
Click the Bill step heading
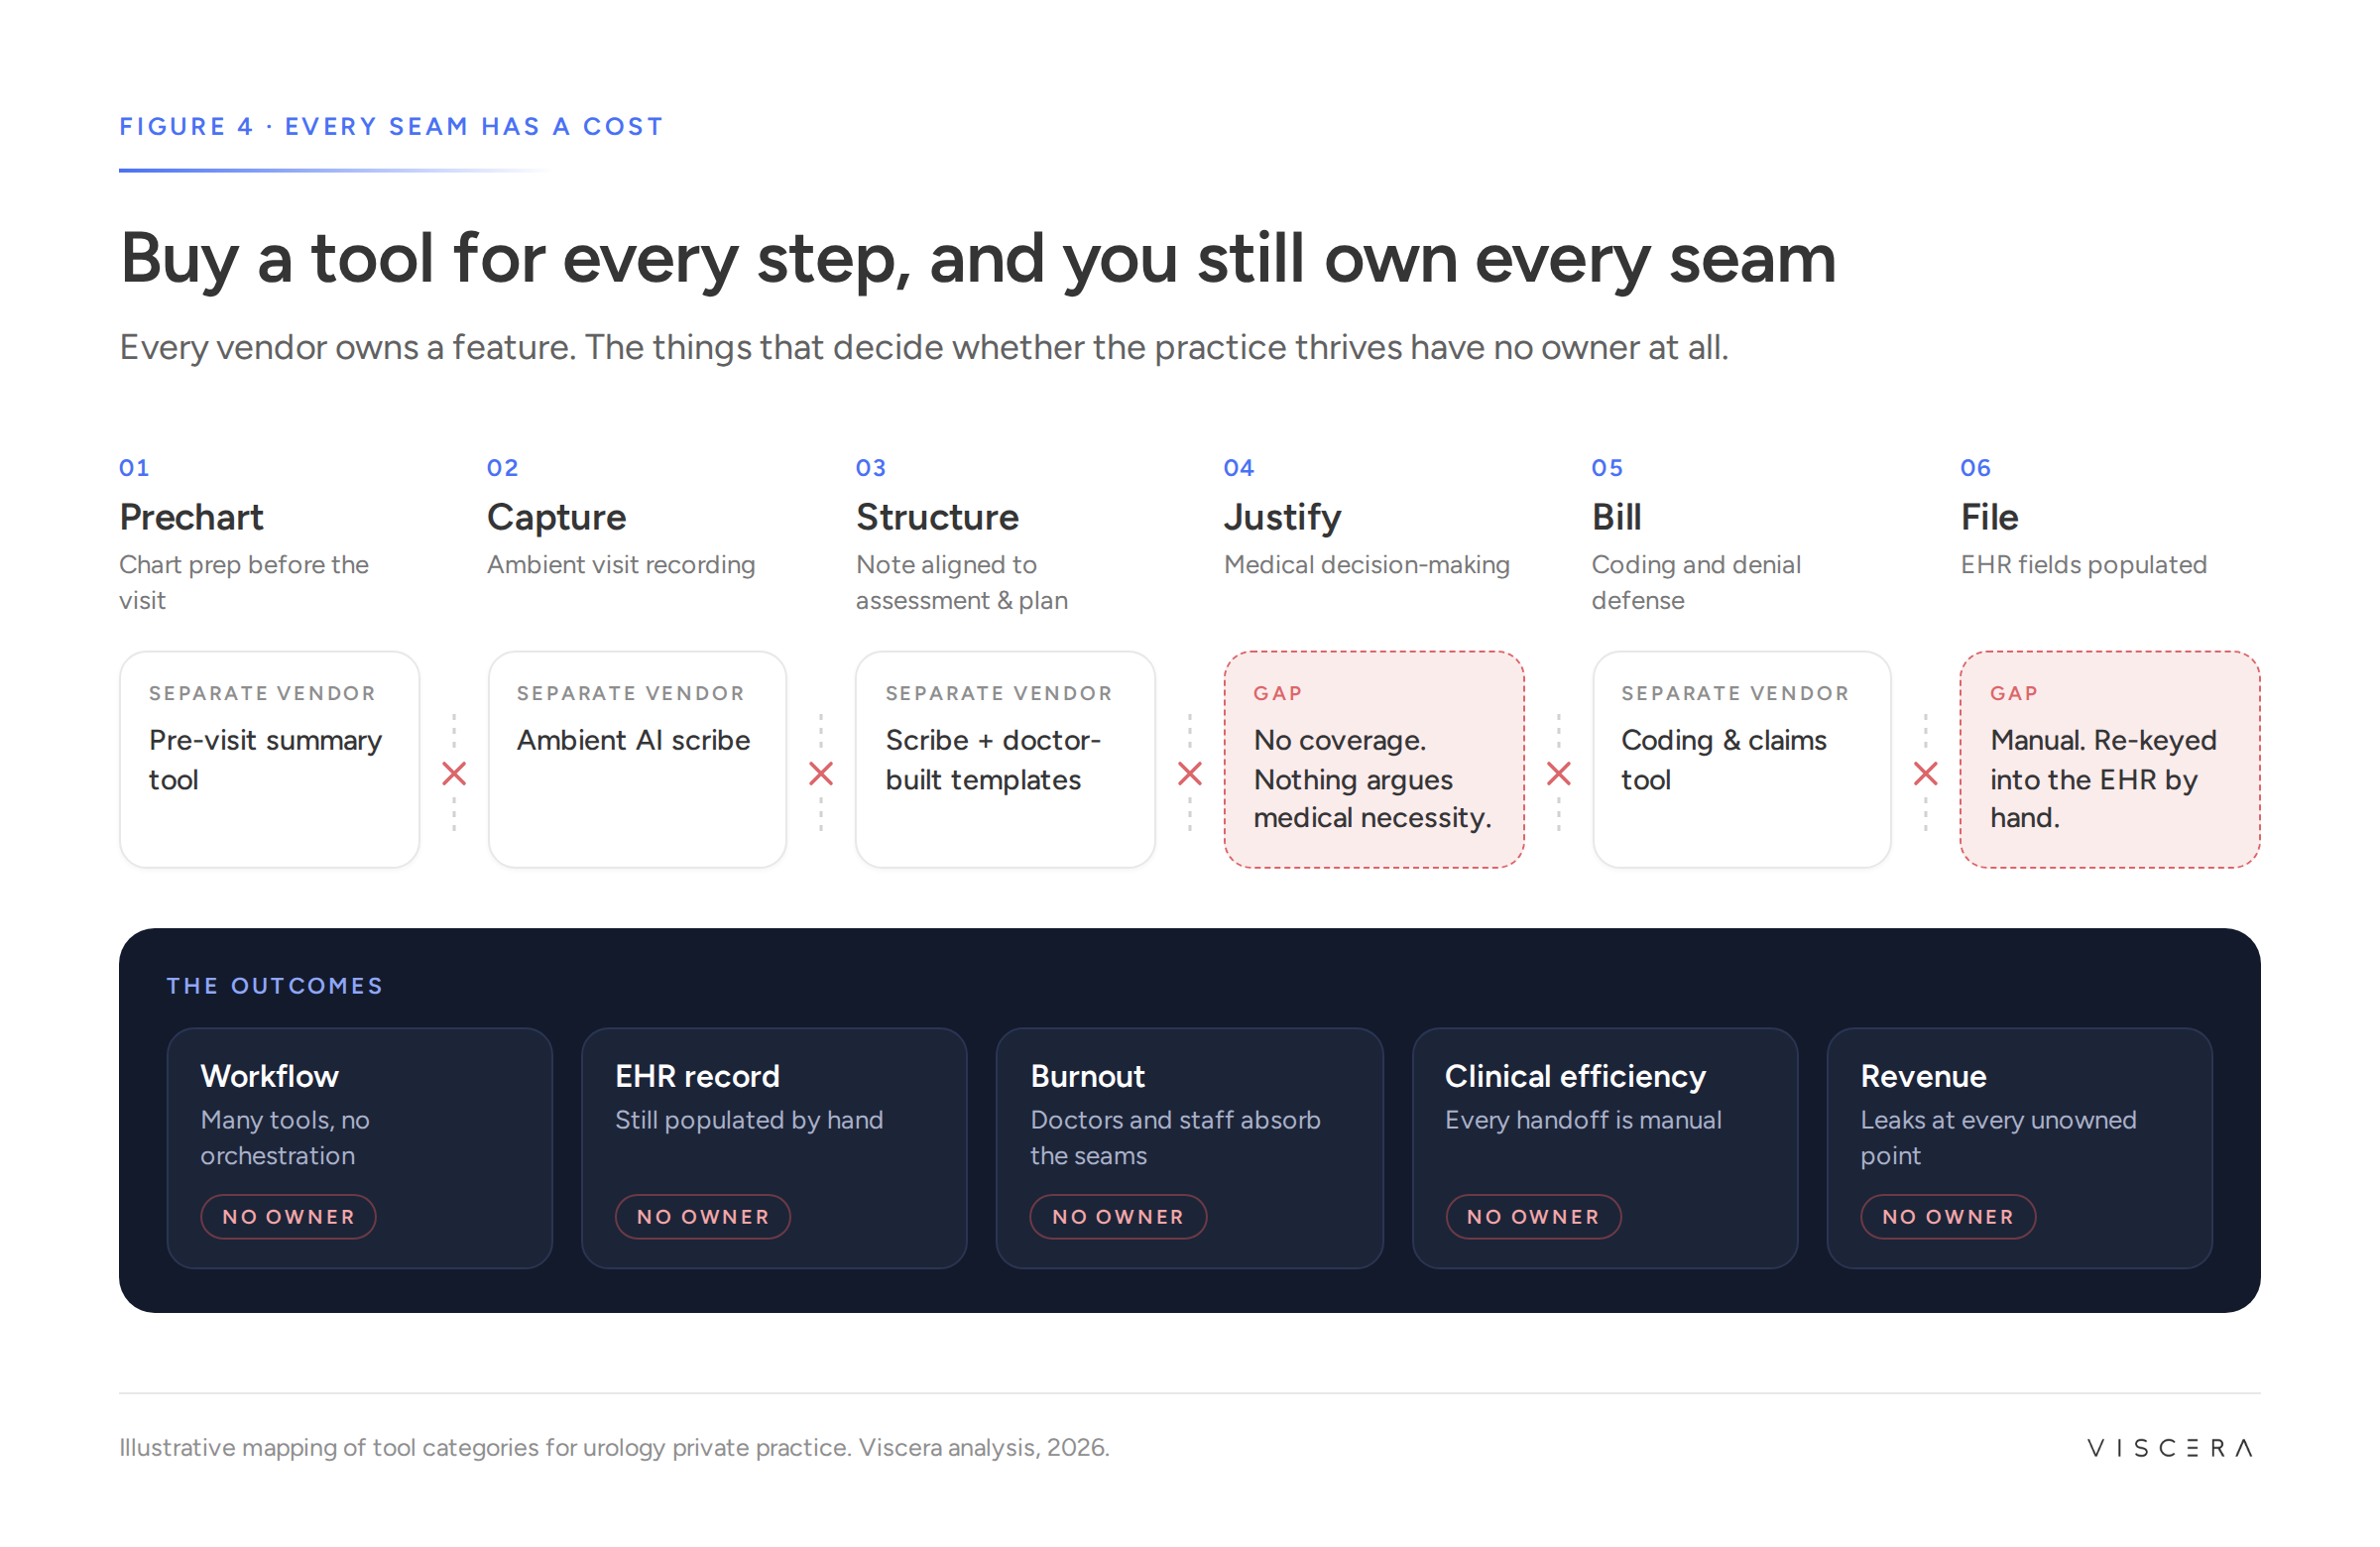pos(1616,517)
